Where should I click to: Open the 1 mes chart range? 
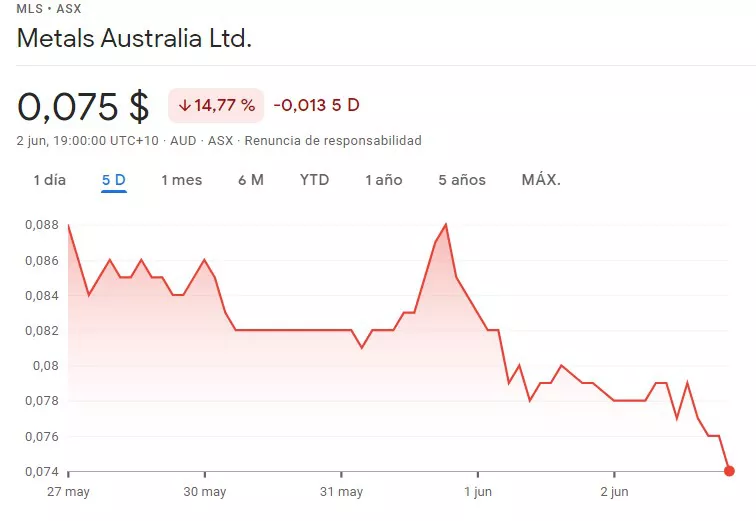pyautogui.click(x=181, y=180)
